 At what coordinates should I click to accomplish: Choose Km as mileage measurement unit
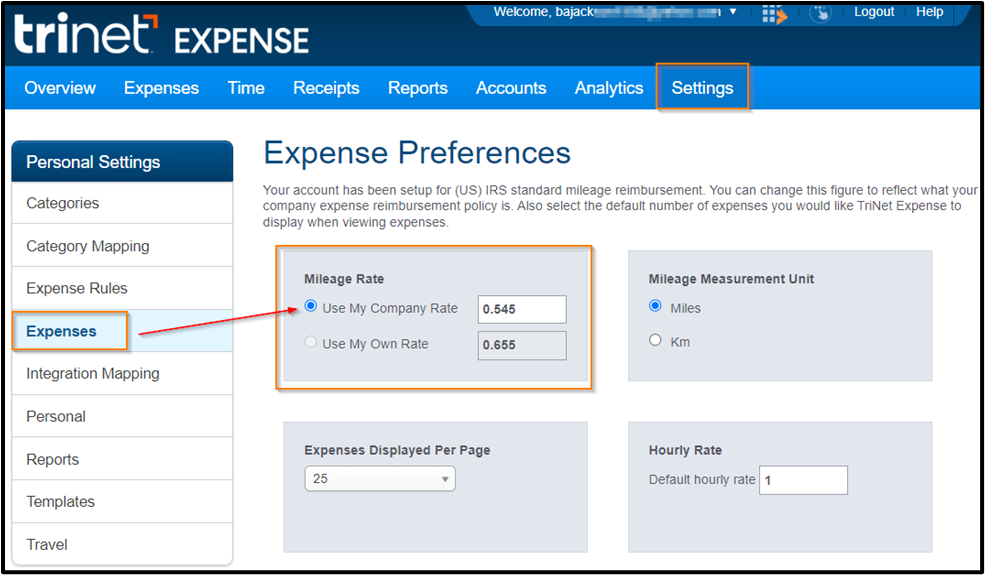coord(655,340)
